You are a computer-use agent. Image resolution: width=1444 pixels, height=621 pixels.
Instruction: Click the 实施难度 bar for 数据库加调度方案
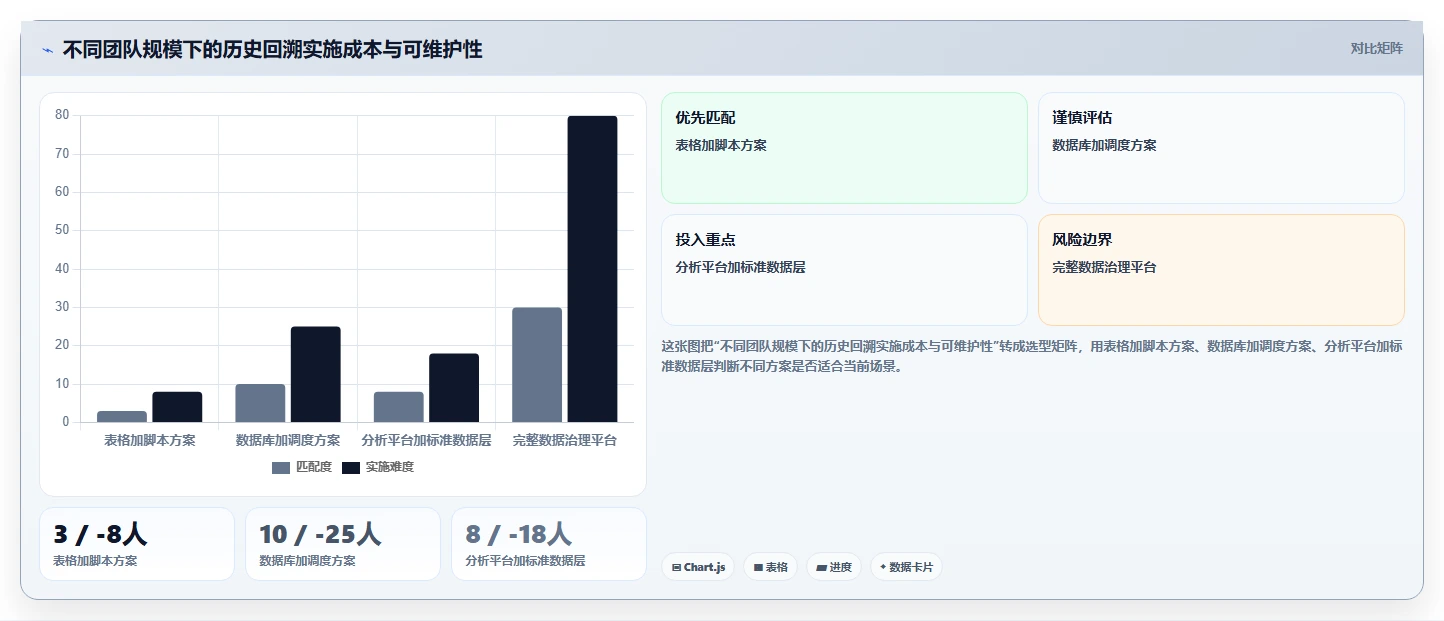coord(316,374)
